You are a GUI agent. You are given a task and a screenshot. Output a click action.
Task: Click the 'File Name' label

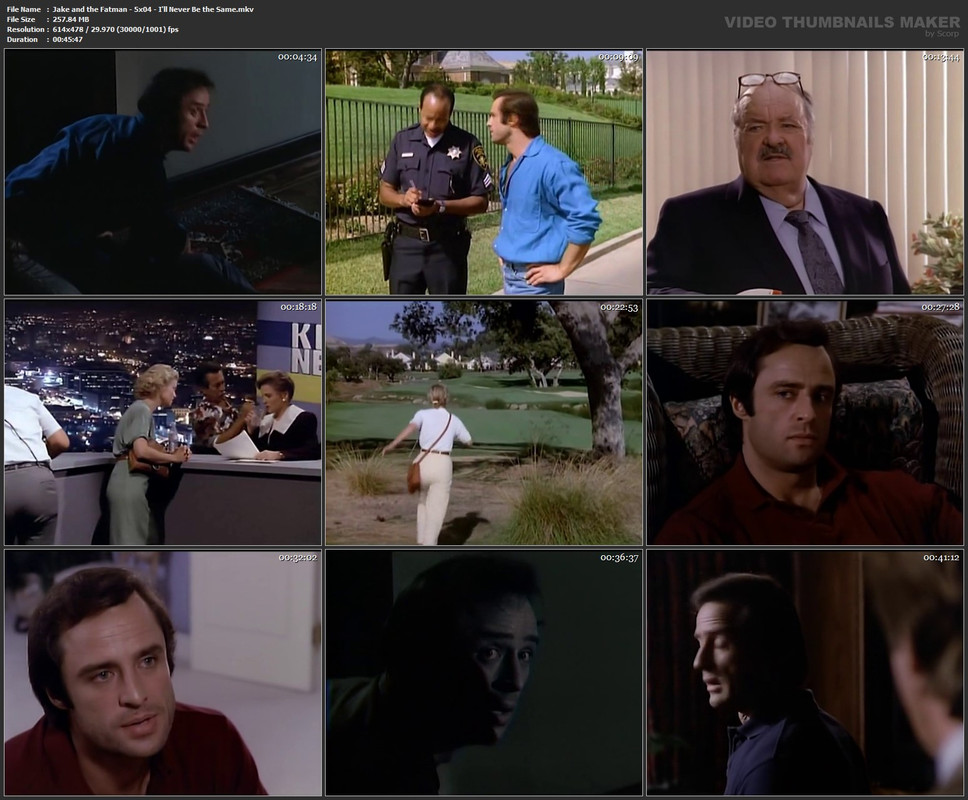(23, 9)
